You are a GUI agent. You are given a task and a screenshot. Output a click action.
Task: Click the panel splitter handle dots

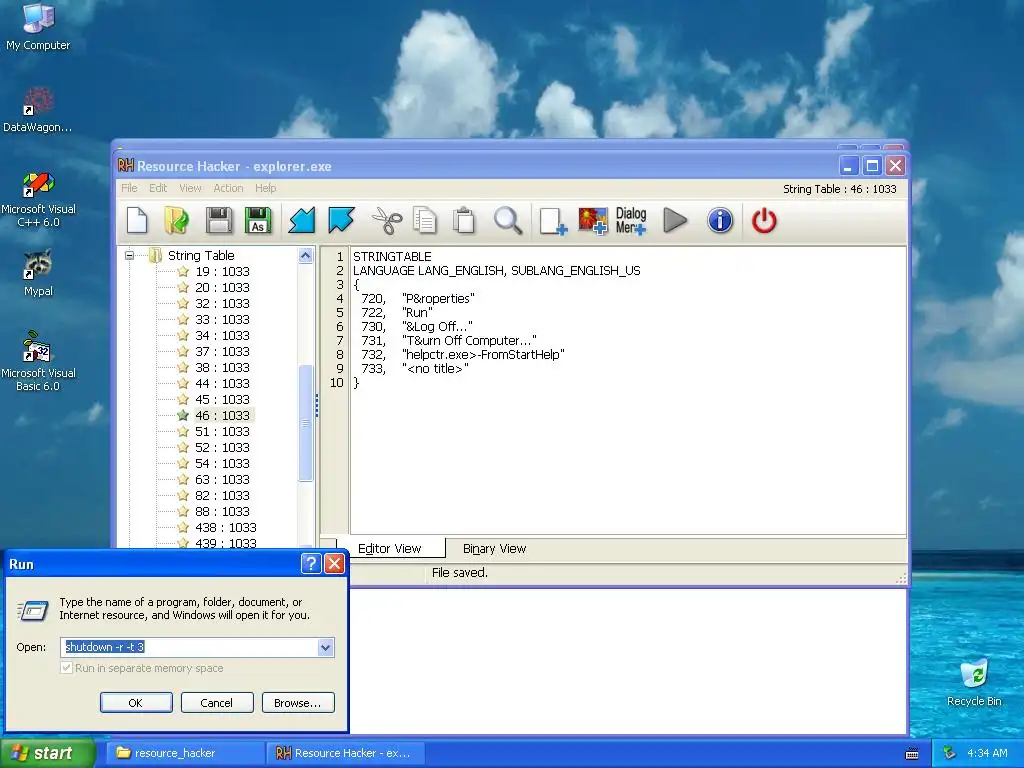pos(317,405)
